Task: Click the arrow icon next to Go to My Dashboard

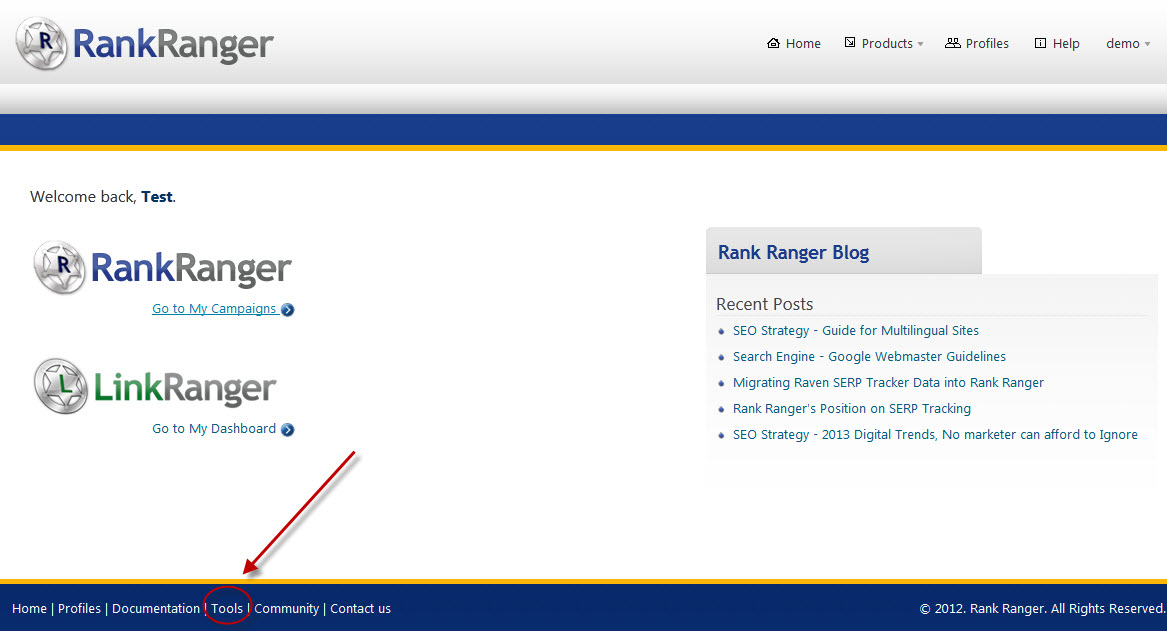Action: [287, 429]
